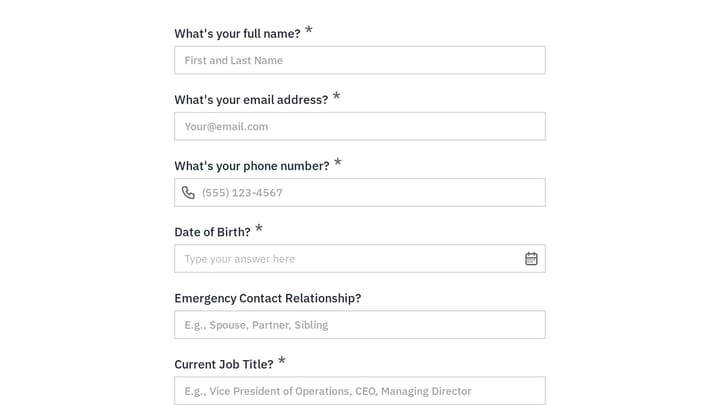The image size is (720, 405).
Task: Click the "What's your full name?" label
Action: [x=237, y=34]
